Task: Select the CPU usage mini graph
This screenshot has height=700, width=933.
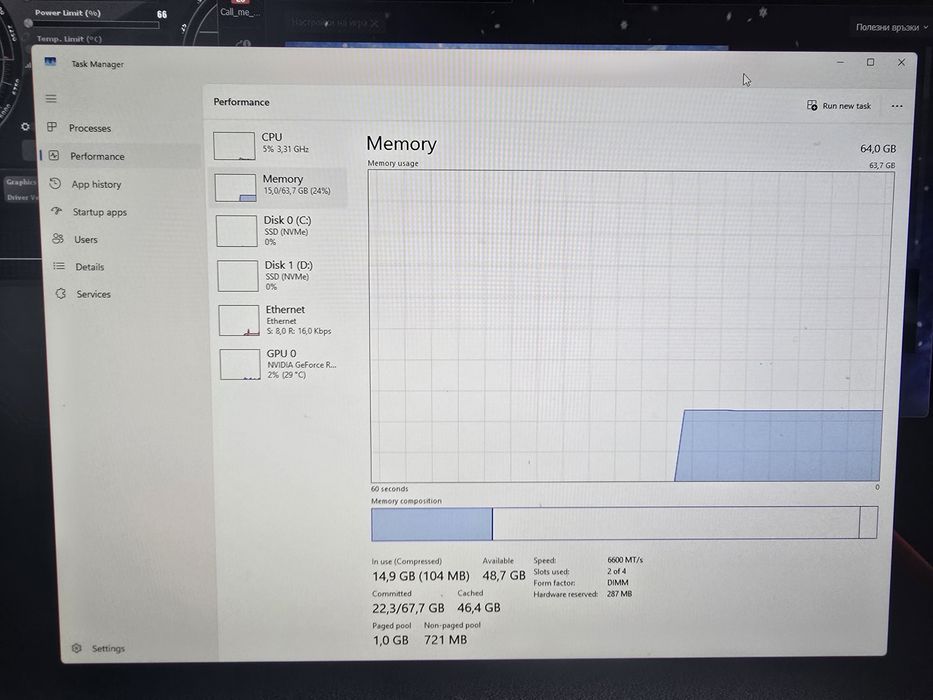Action: tap(234, 146)
